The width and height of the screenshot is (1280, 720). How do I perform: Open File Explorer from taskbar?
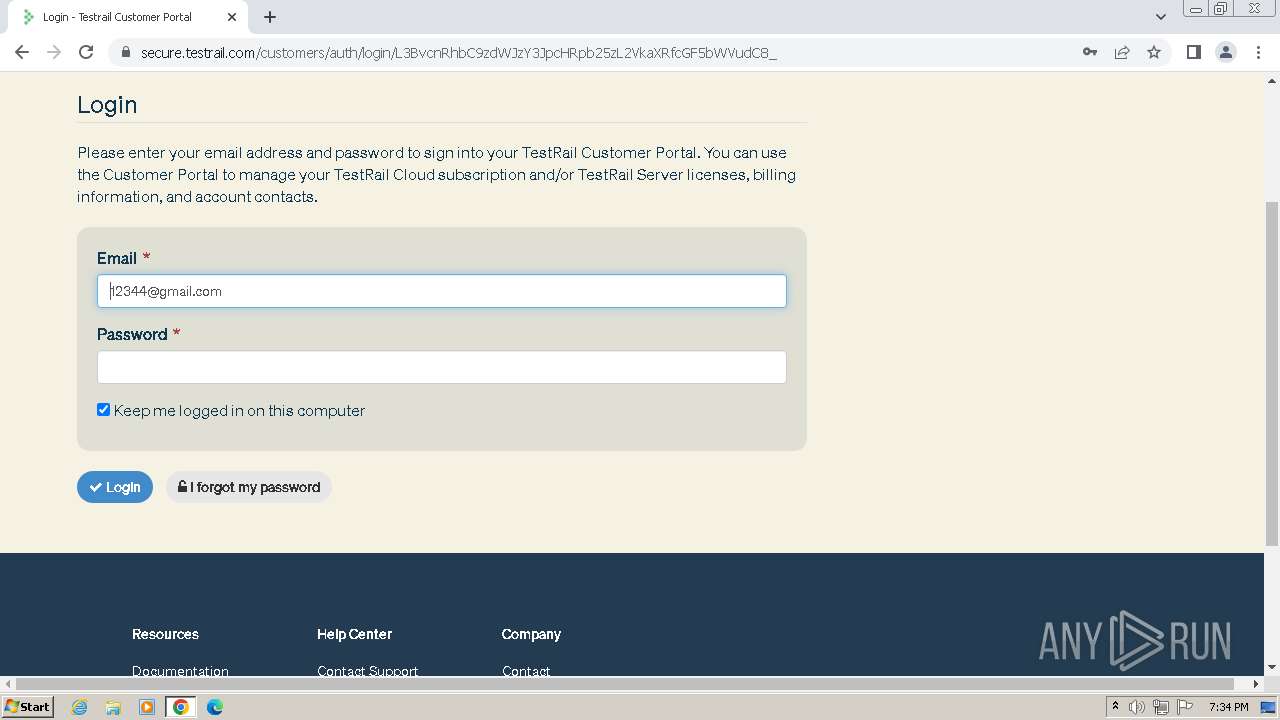(113, 707)
